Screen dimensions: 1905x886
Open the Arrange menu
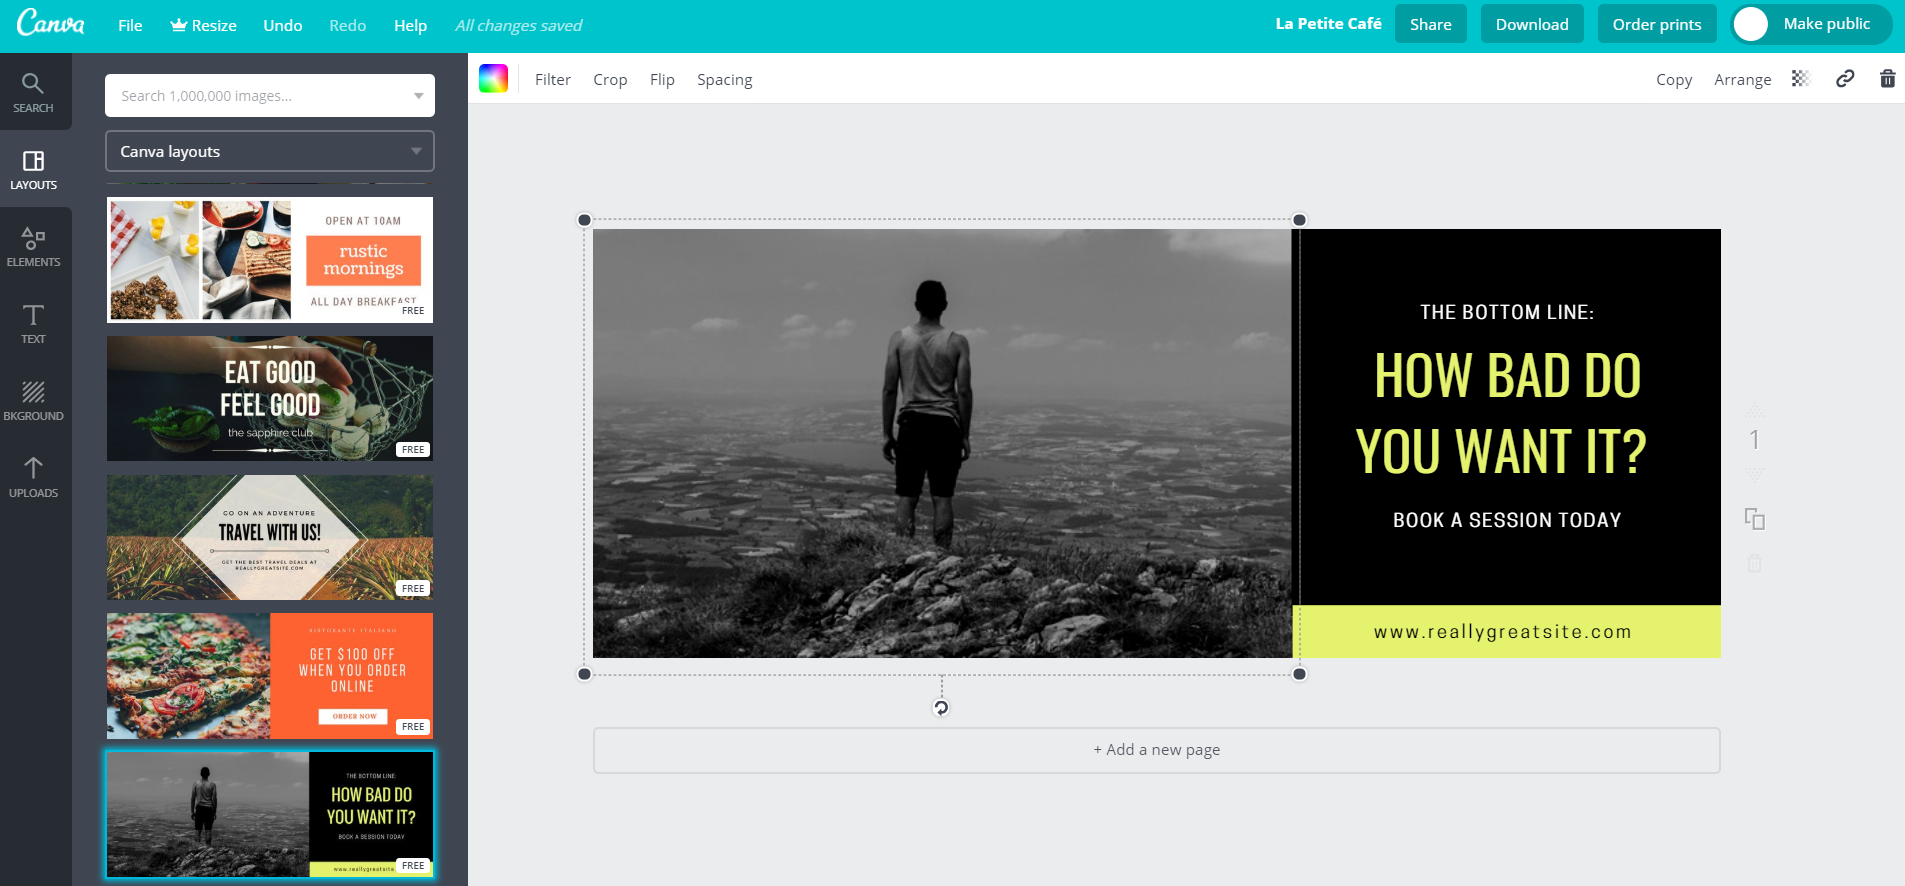coord(1742,80)
